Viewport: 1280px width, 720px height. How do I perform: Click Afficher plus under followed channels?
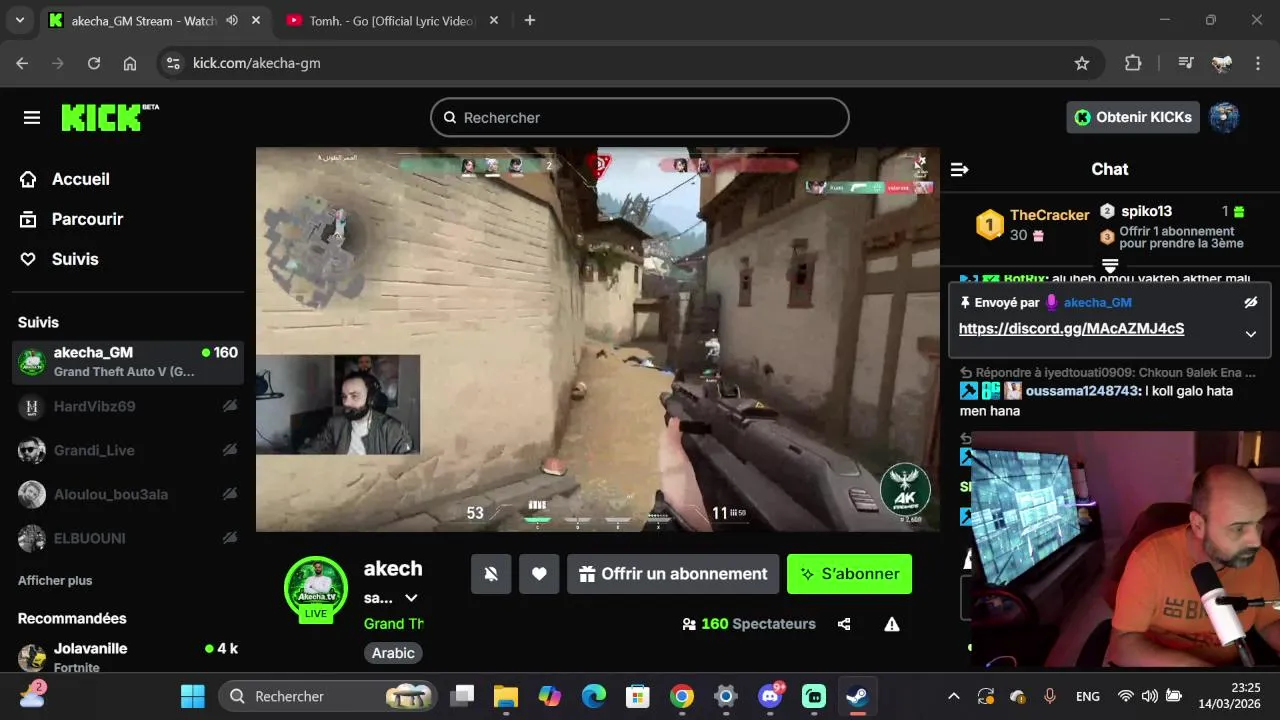(55, 580)
